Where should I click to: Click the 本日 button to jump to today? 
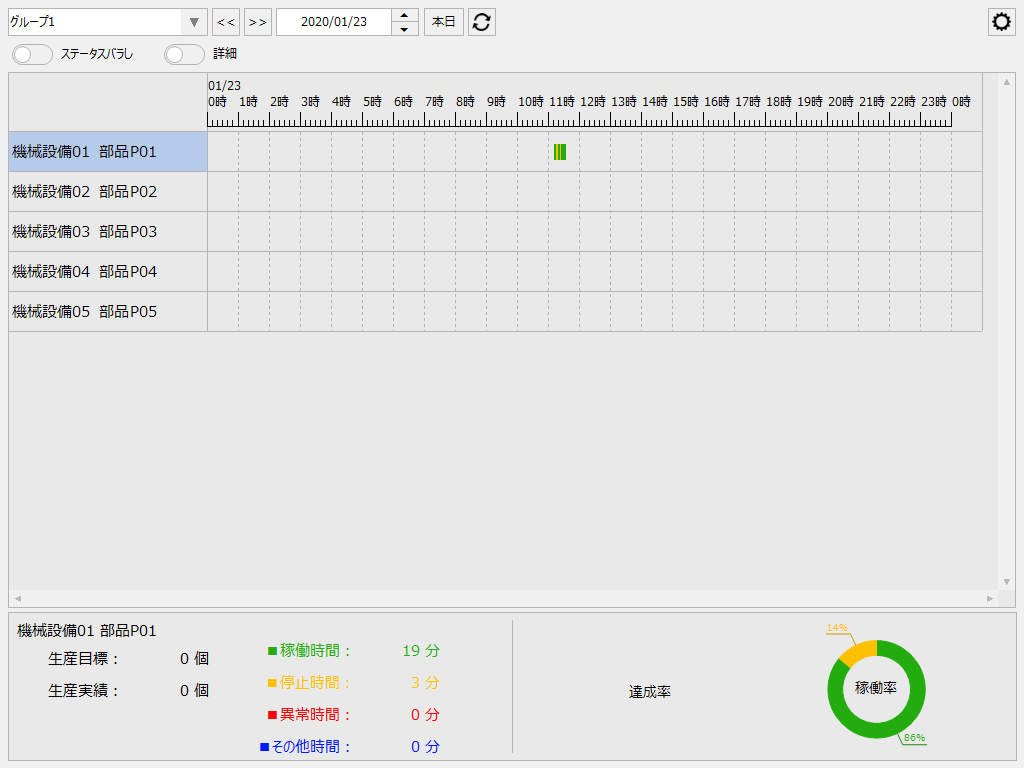pos(443,21)
